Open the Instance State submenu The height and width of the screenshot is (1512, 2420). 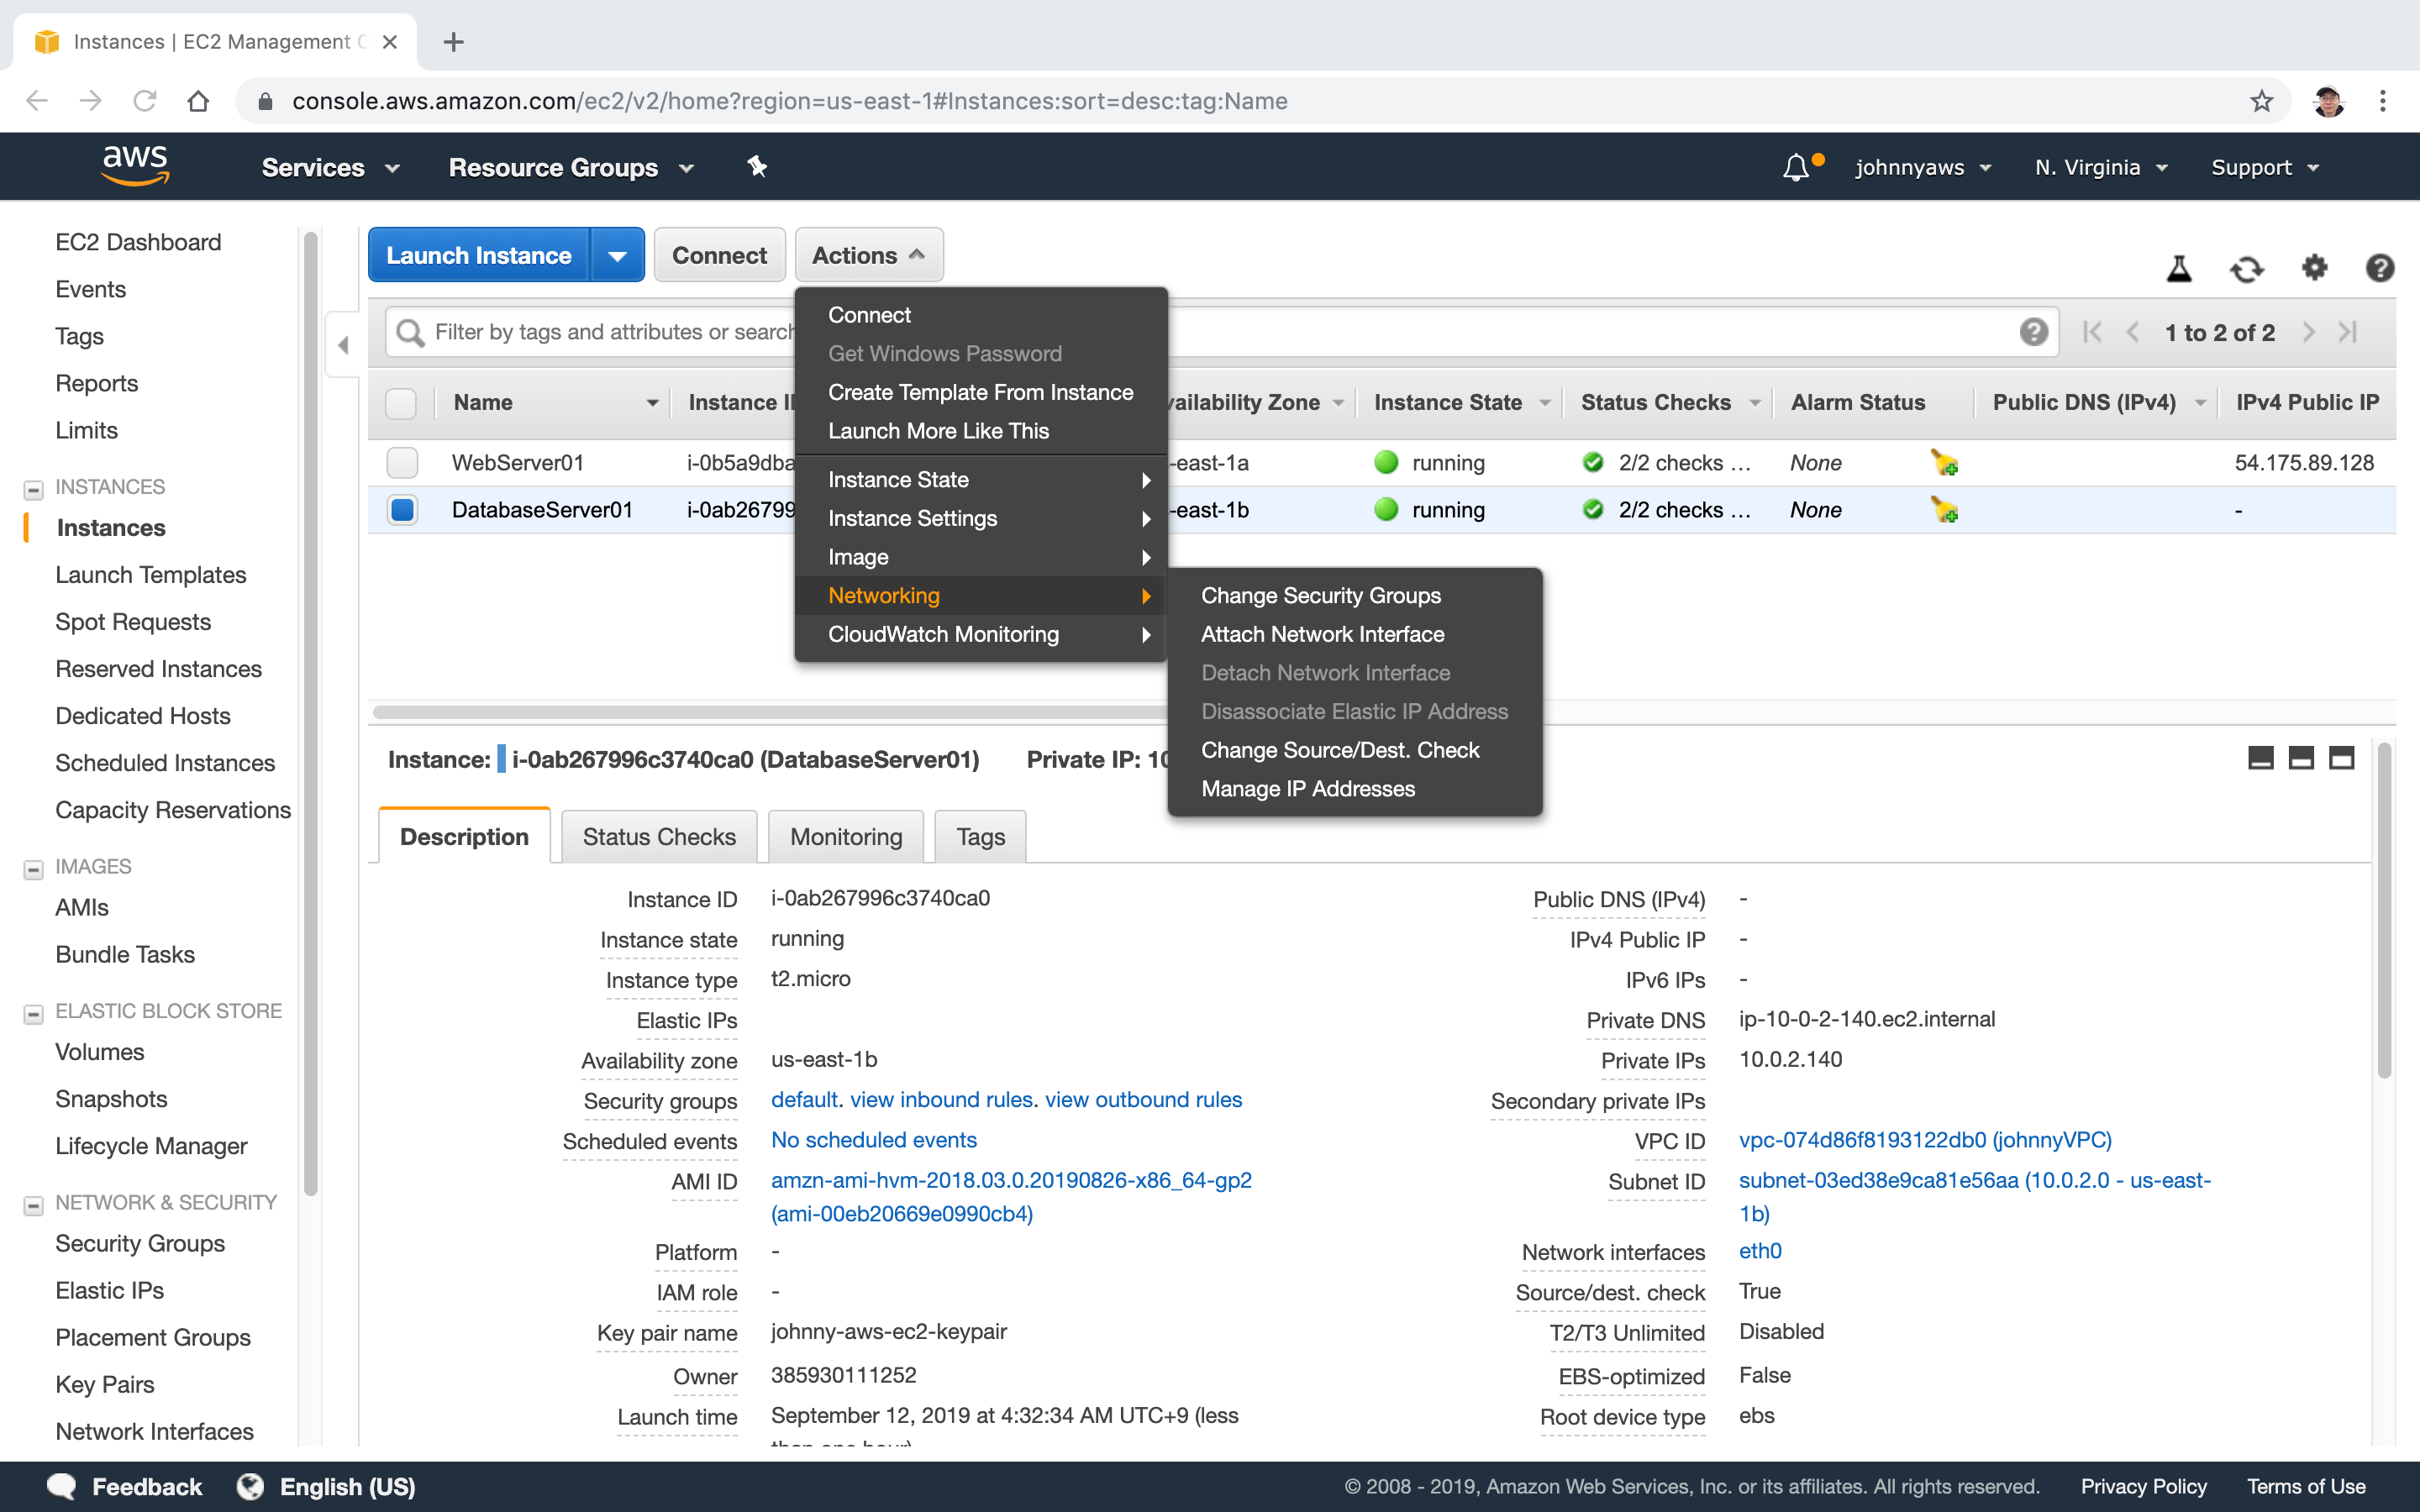pos(980,480)
